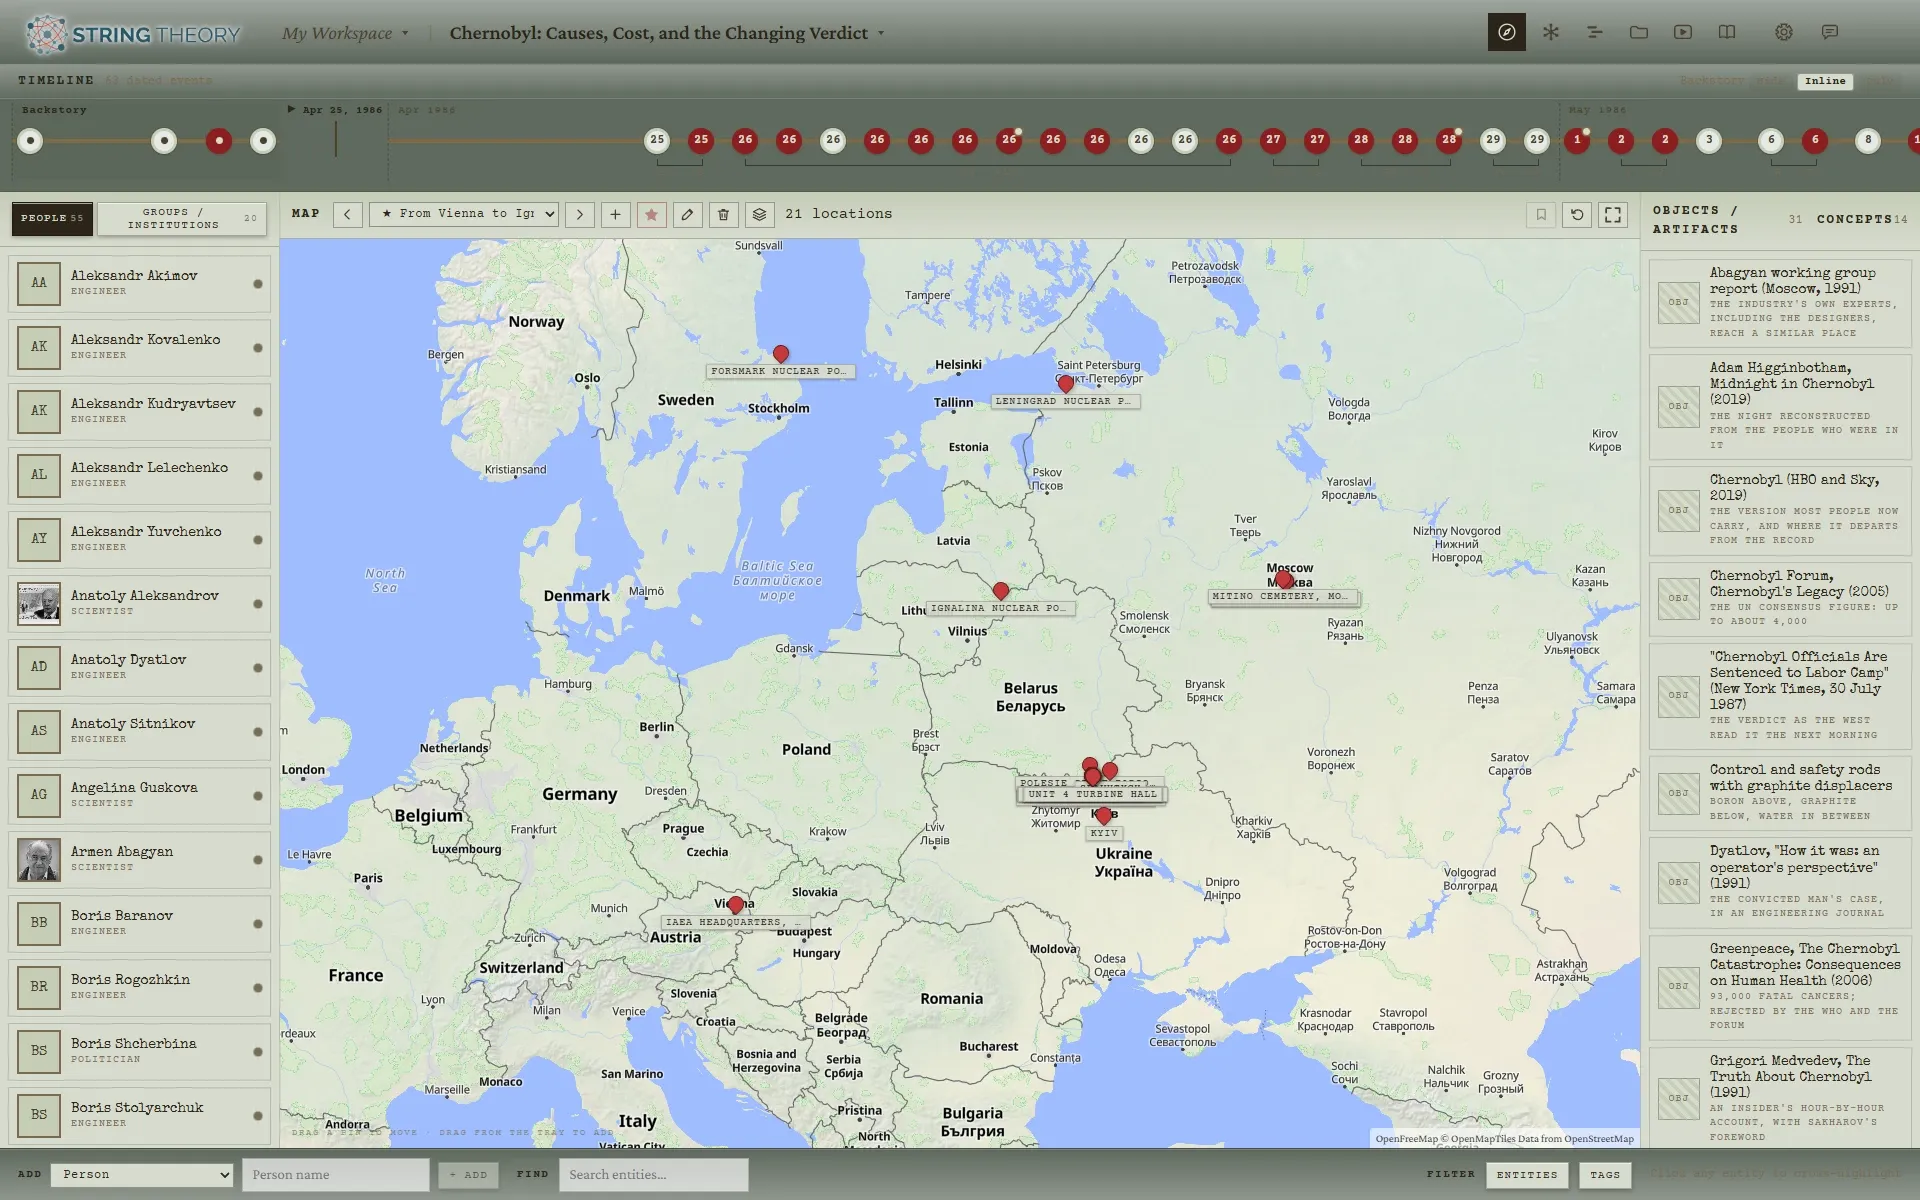This screenshot has width=1920, height=1200.
Task: Open the map layers icon
Action: (760, 214)
